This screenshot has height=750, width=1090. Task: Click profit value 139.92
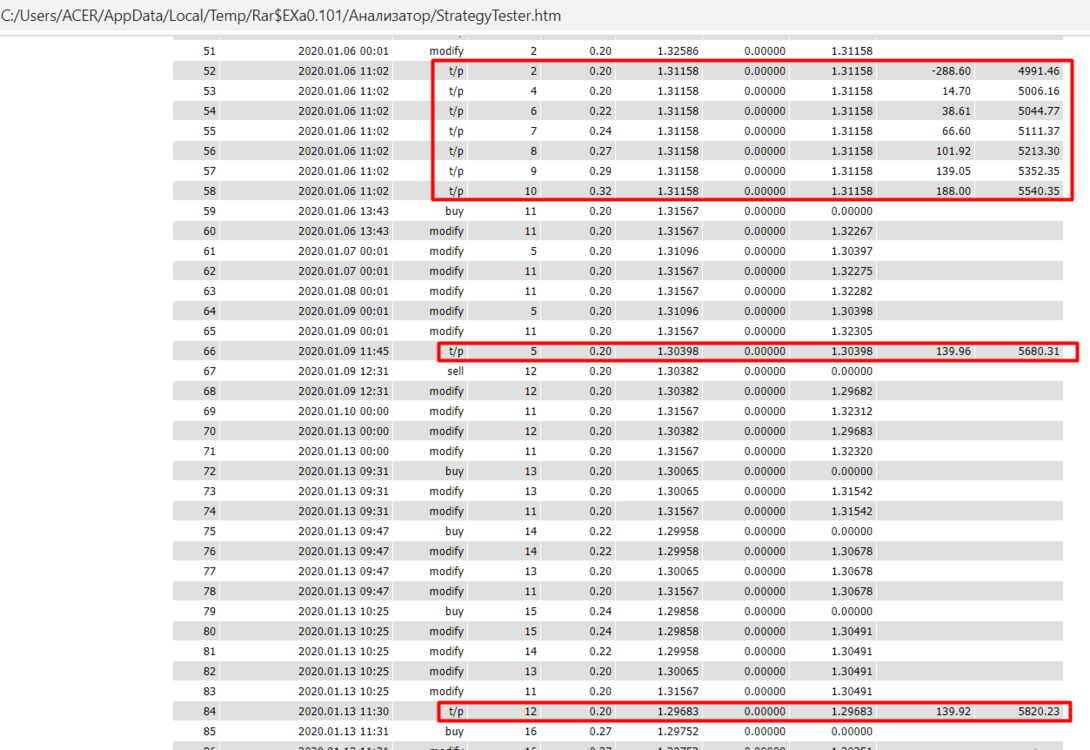954,712
